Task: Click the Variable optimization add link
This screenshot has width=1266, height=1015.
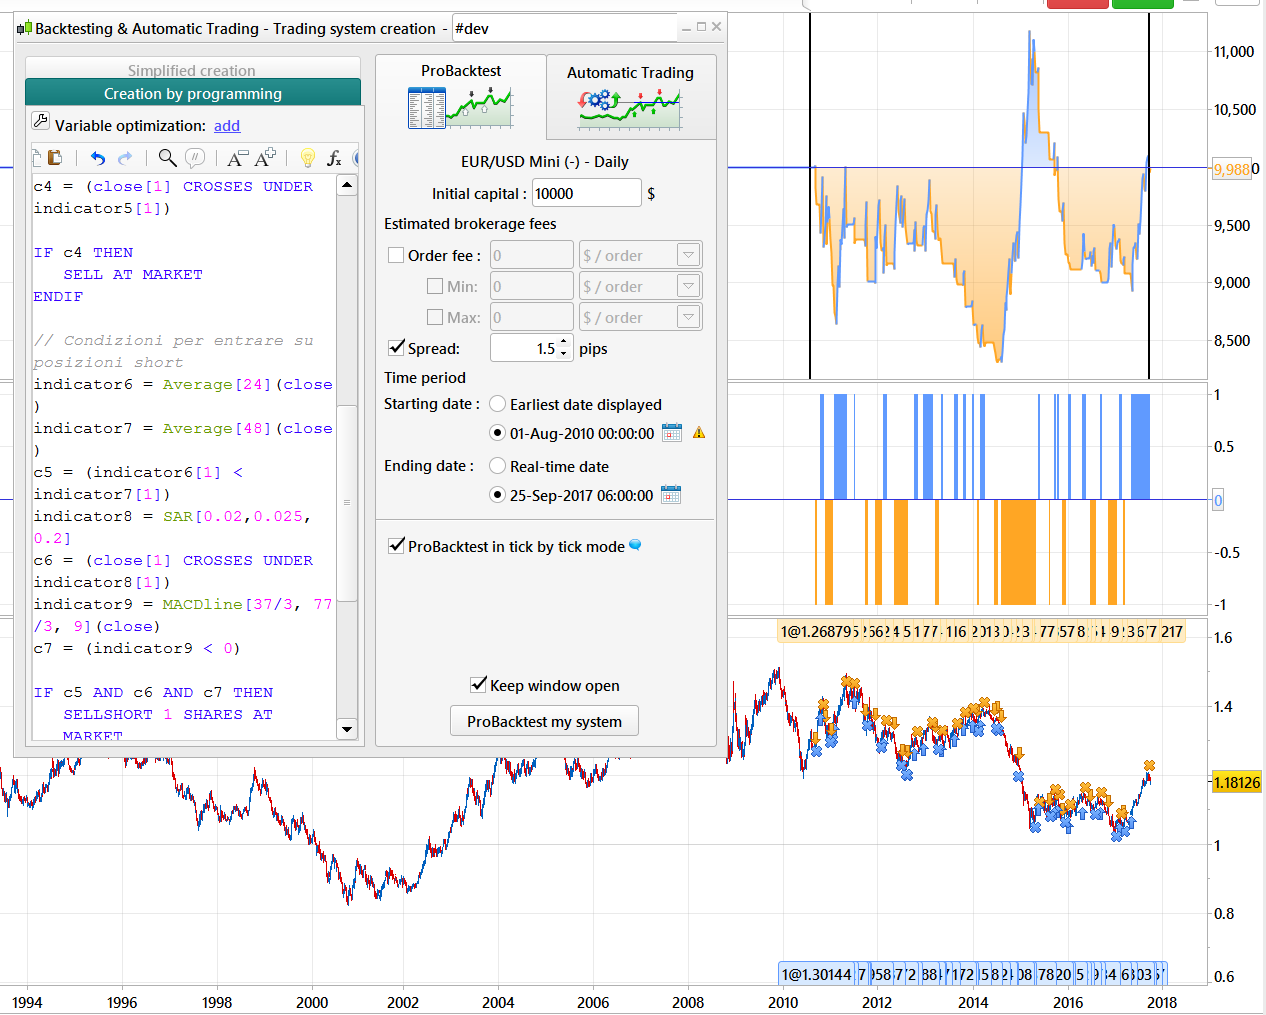Action: point(227,126)
